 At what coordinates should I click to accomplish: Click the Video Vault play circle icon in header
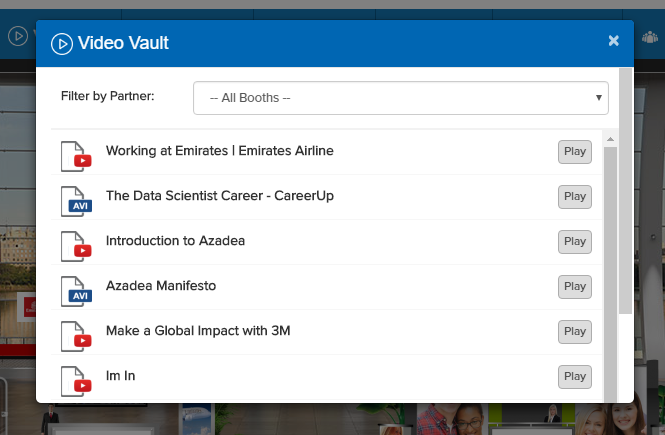(61, 43)
